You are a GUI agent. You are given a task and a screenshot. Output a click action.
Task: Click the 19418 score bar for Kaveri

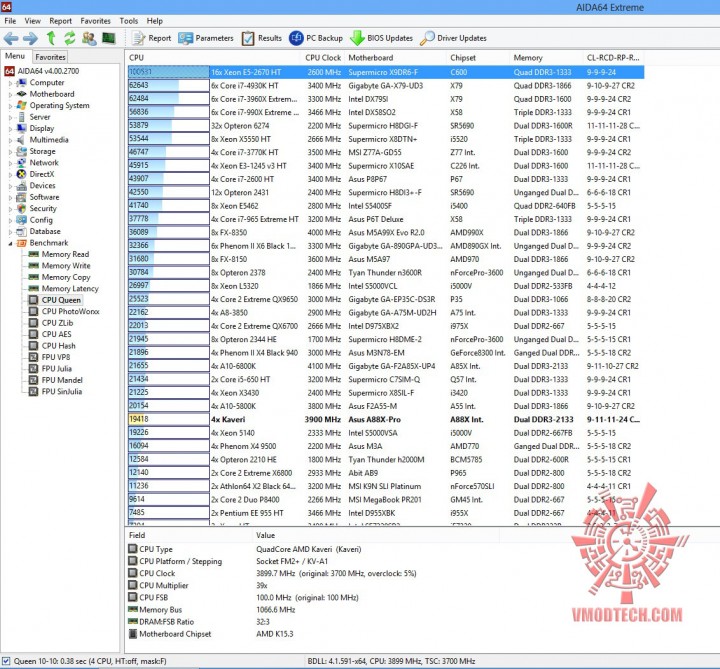169,419
